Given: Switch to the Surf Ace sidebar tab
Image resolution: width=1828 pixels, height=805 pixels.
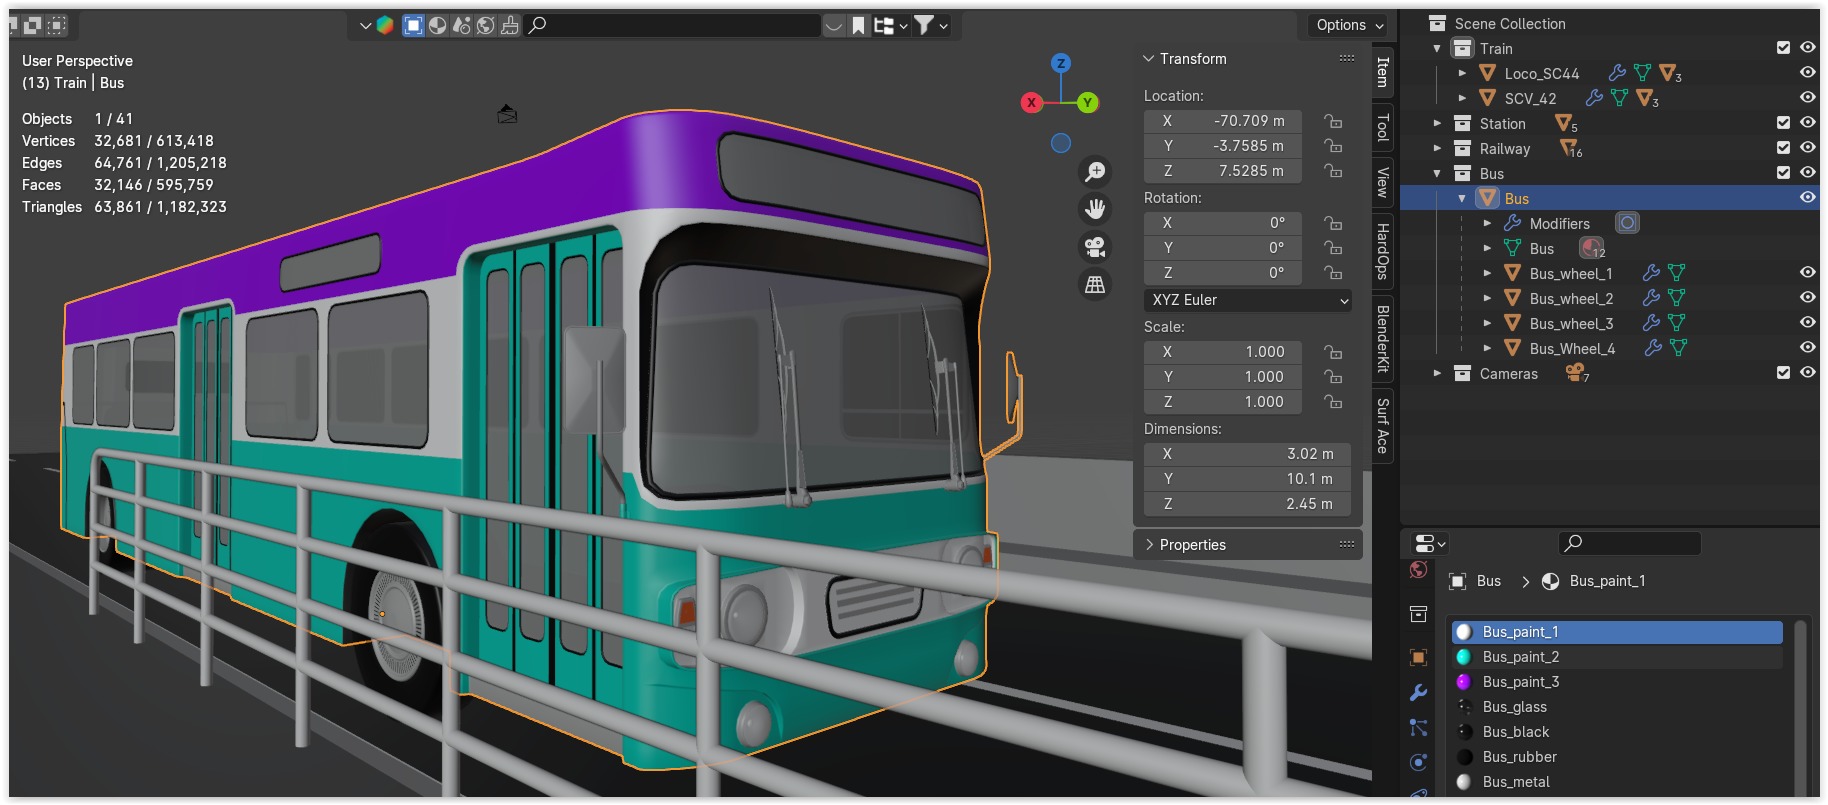Looking at the screenshot, I should (x=1383, y=425).
